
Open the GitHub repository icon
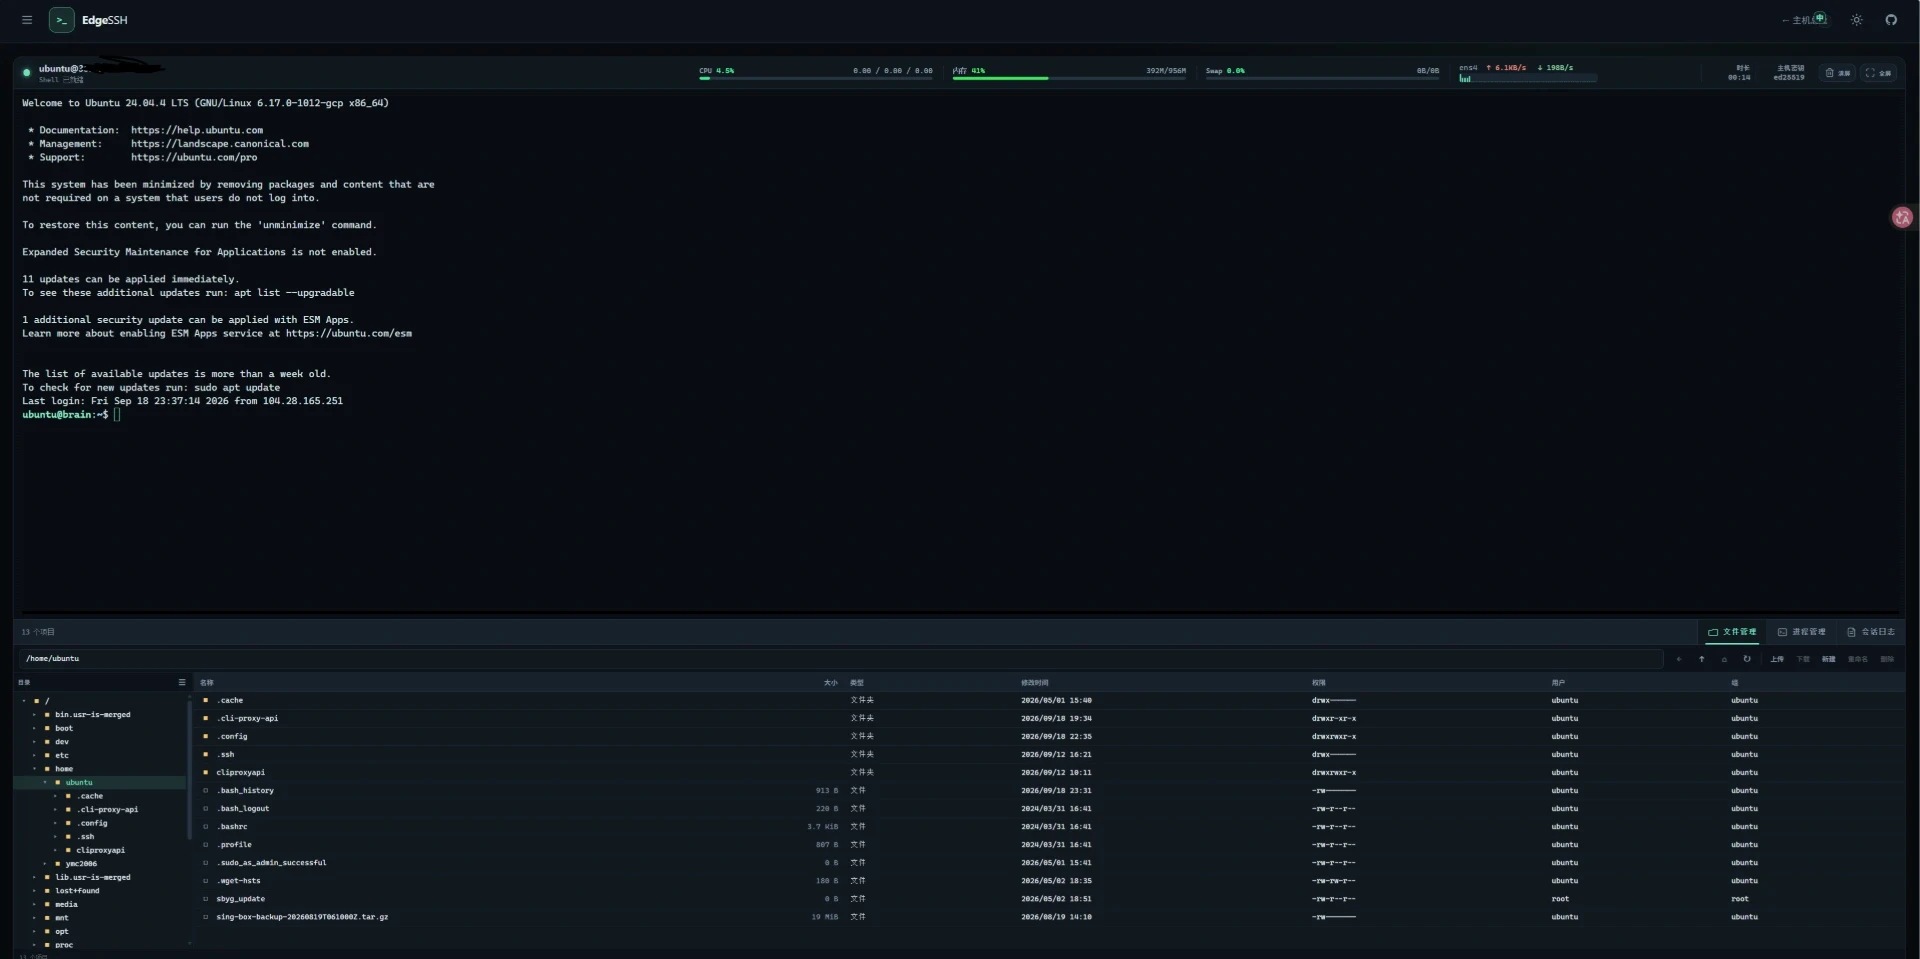[1891, 20]
